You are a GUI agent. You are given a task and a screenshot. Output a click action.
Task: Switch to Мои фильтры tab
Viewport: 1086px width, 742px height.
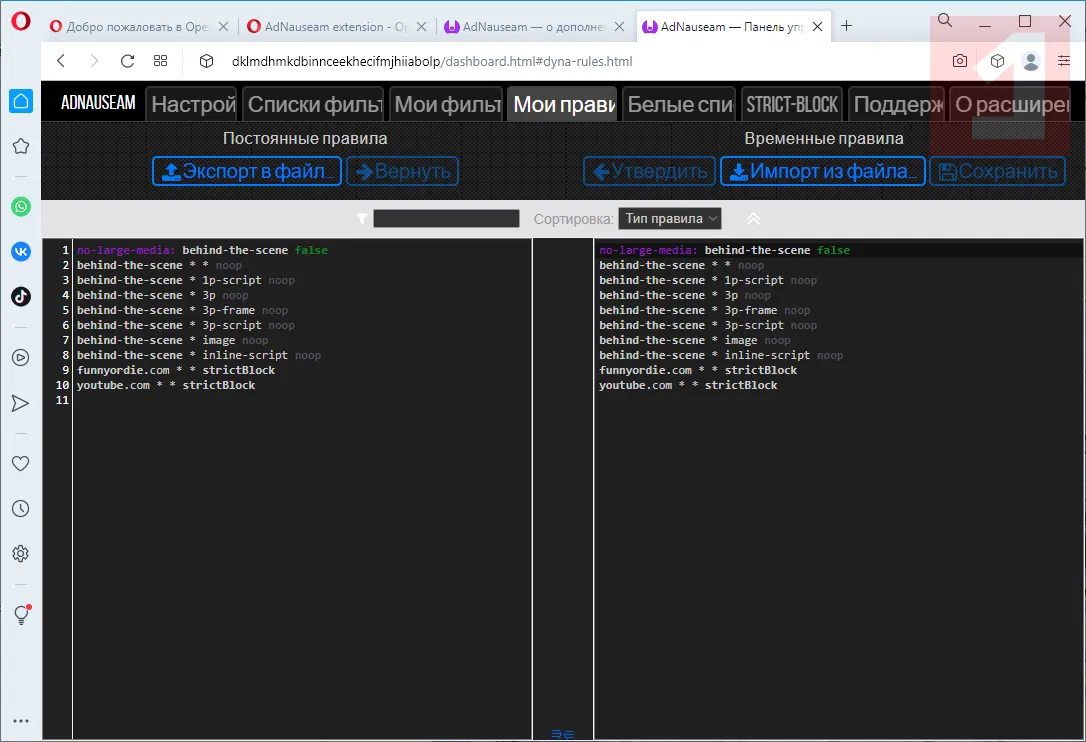pyautogui.click(x=446, y=104)
